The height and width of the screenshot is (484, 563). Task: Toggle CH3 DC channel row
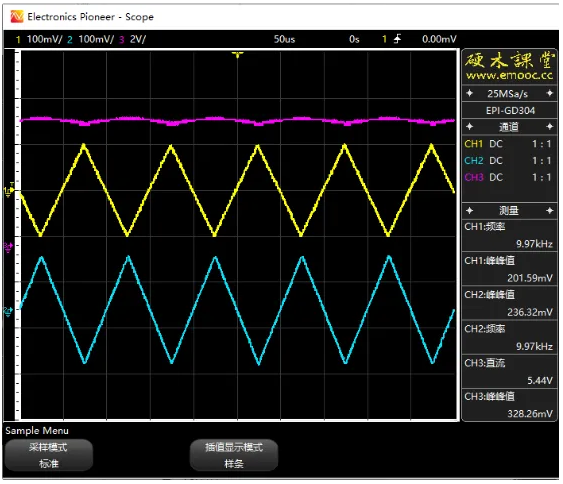508,177
